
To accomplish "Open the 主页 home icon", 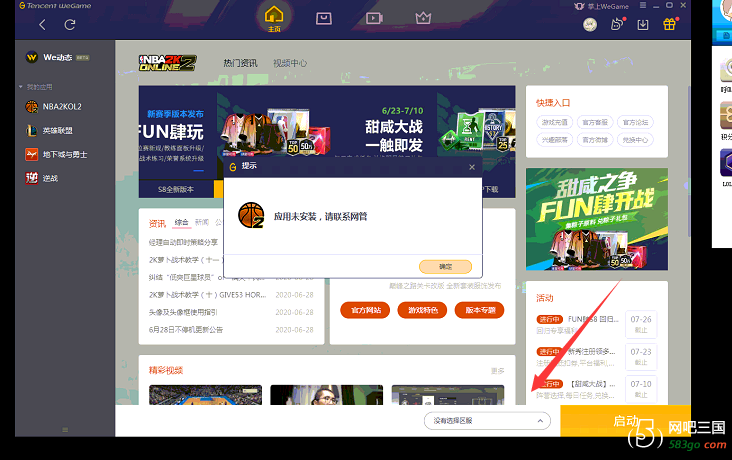I will click(x=274, y=19).
